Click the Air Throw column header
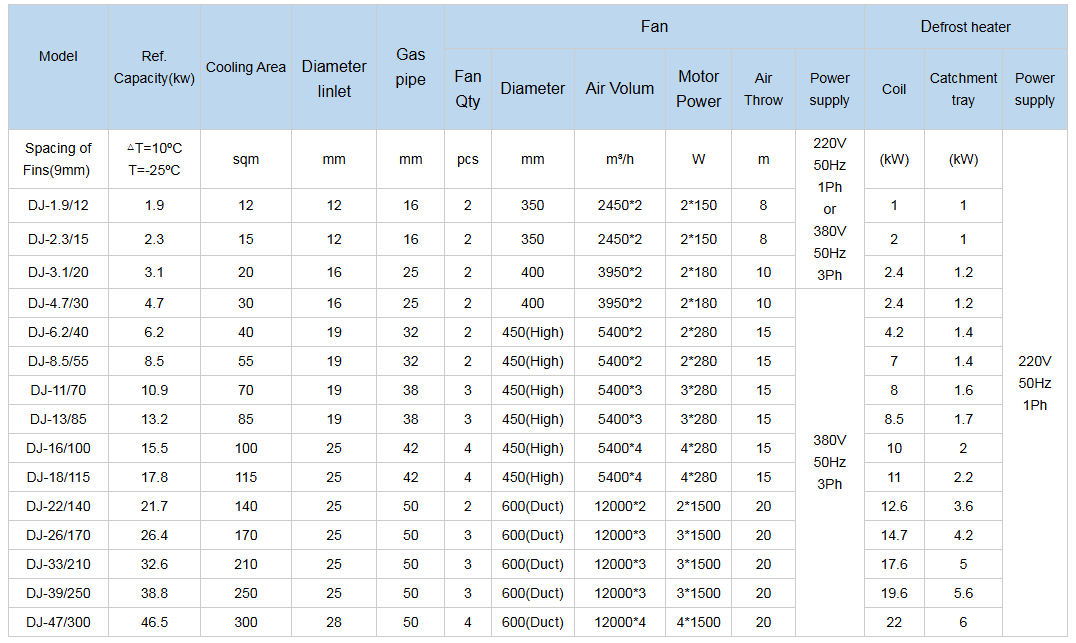The width and height of the screenshot is (1076, 643). [x=764, y=89]
